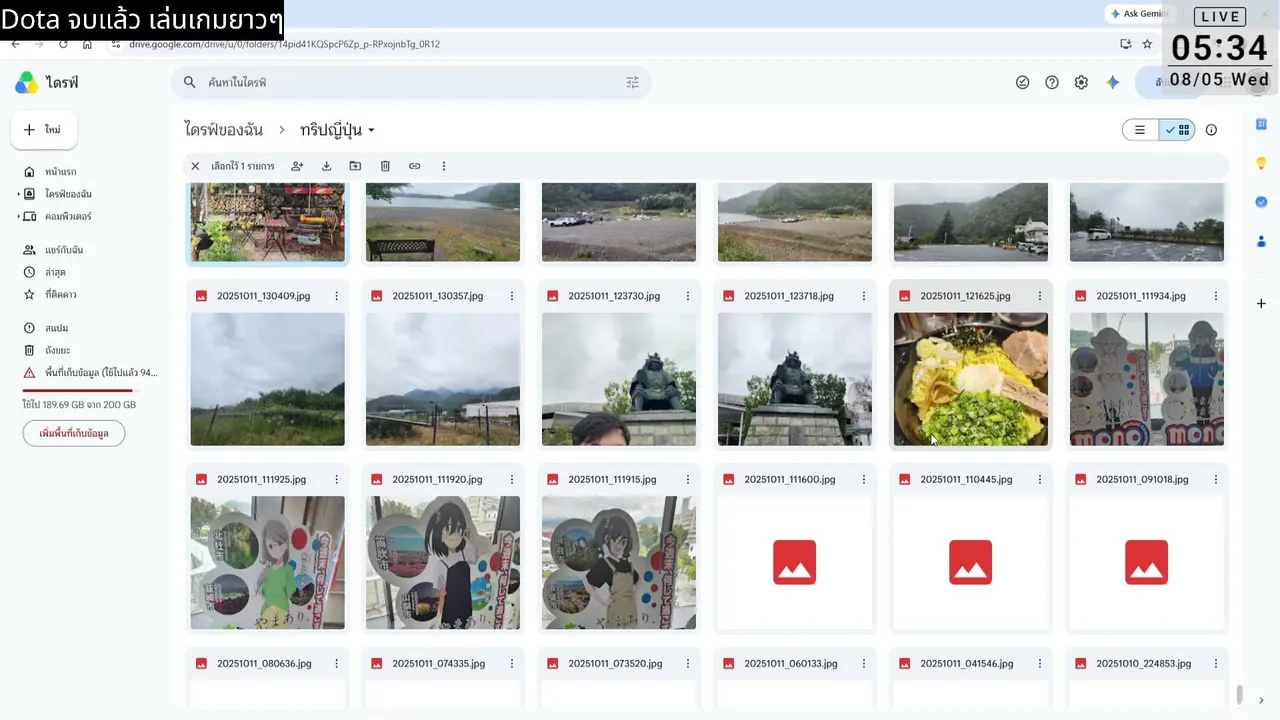Image resolution: width=1280 pixels, height=720 pixels.
Task: Open the Settings gear in Drive
Action: (1081, 83)
